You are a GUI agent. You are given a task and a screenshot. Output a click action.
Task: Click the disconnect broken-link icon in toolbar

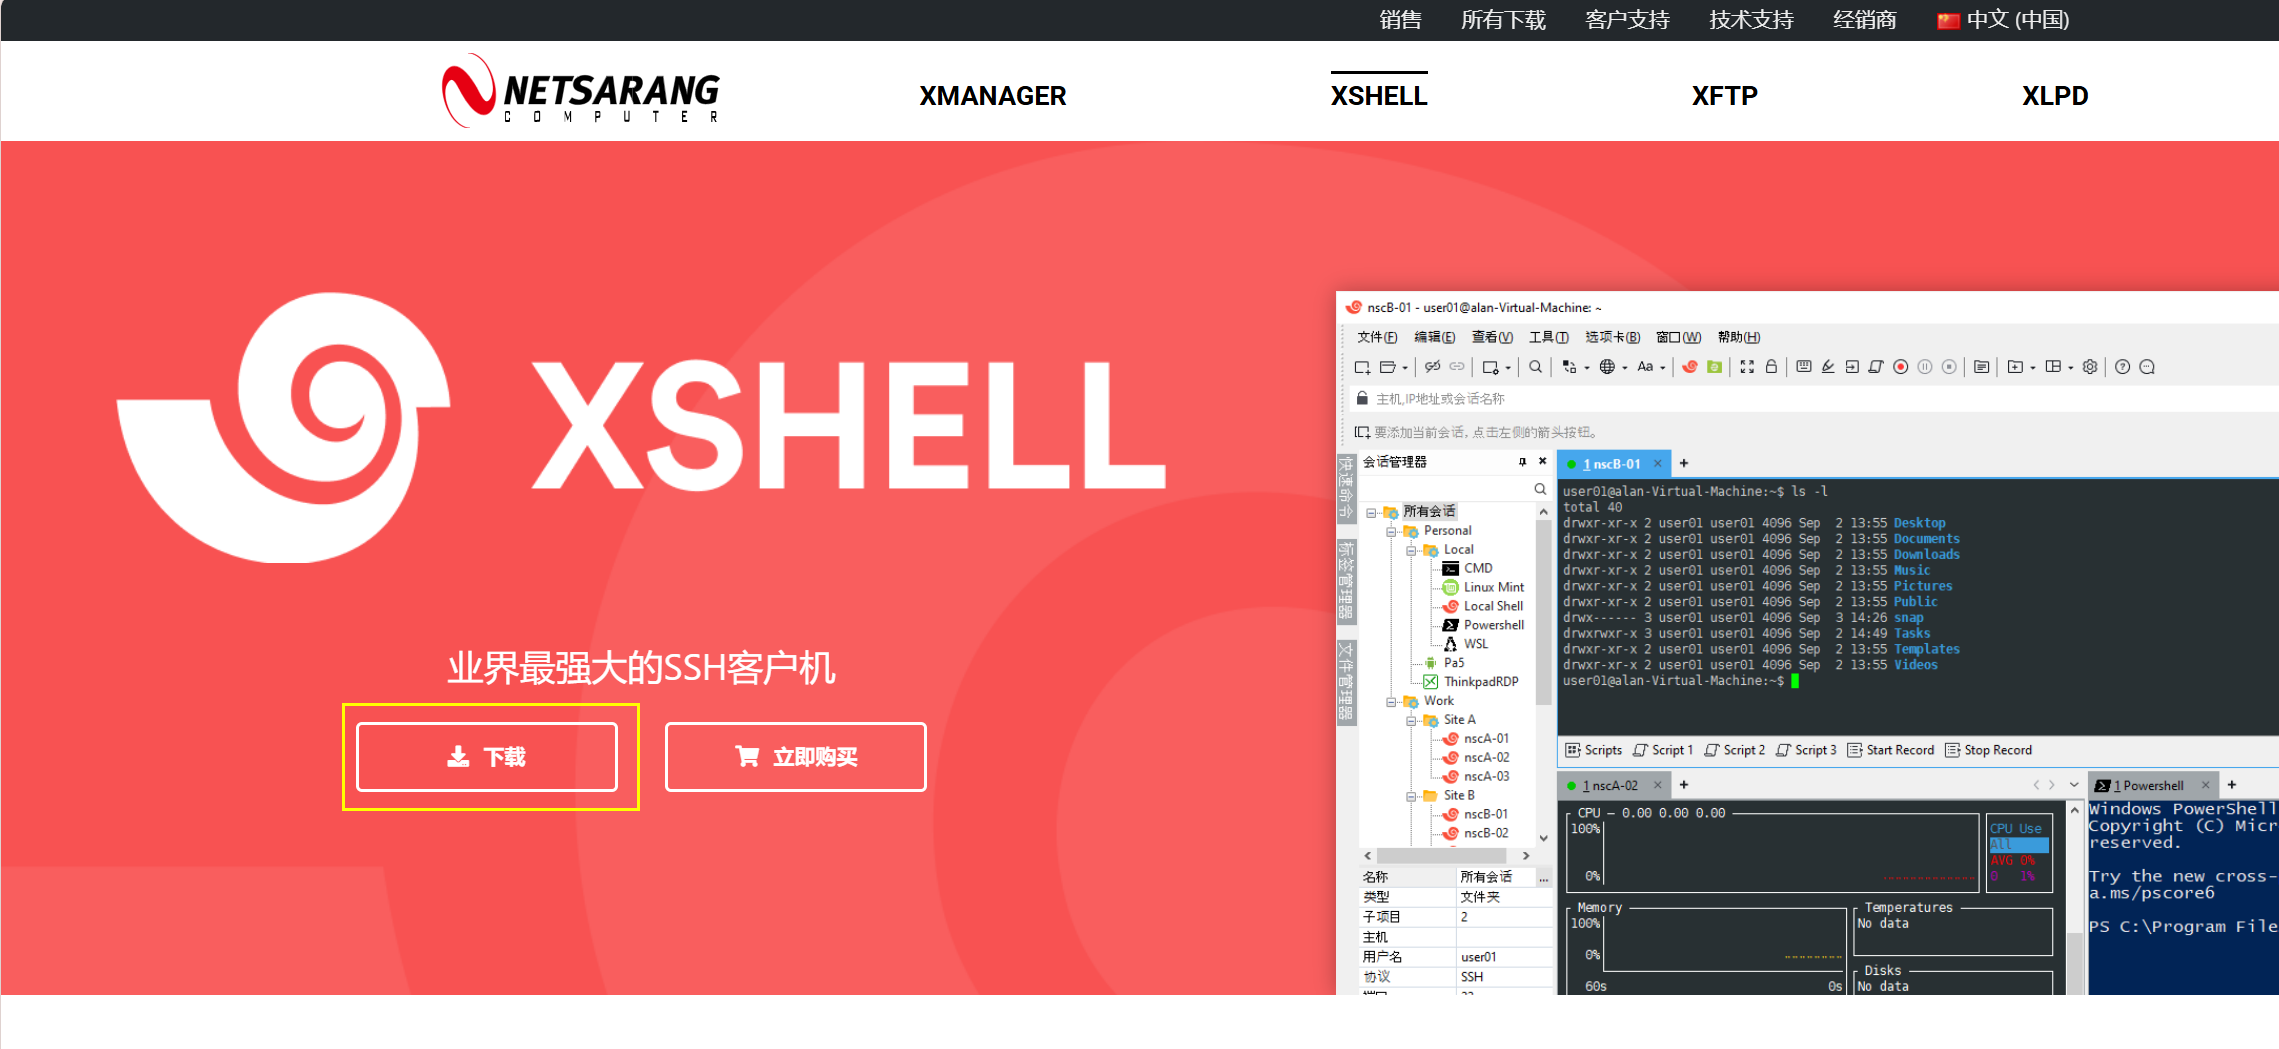click(x=1432, y=367)
